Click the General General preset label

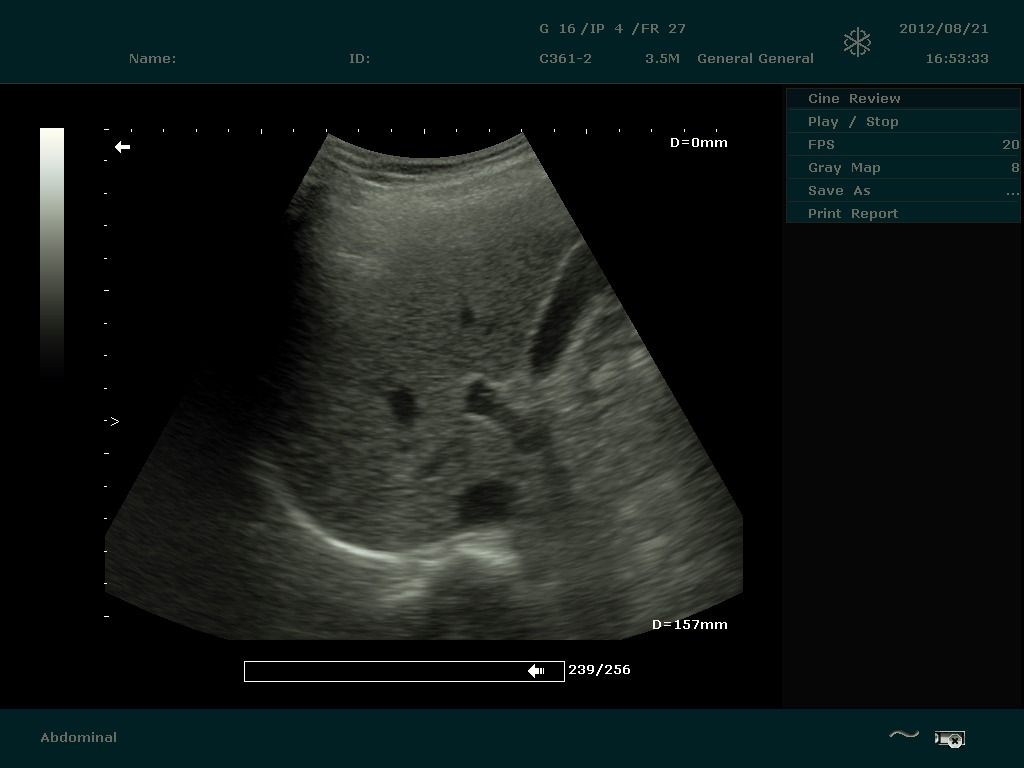click(755, 58)
